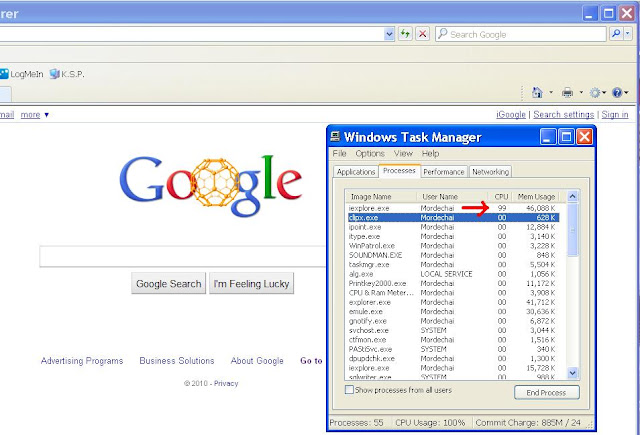Switch to the Networking tab

pos(490,172)
